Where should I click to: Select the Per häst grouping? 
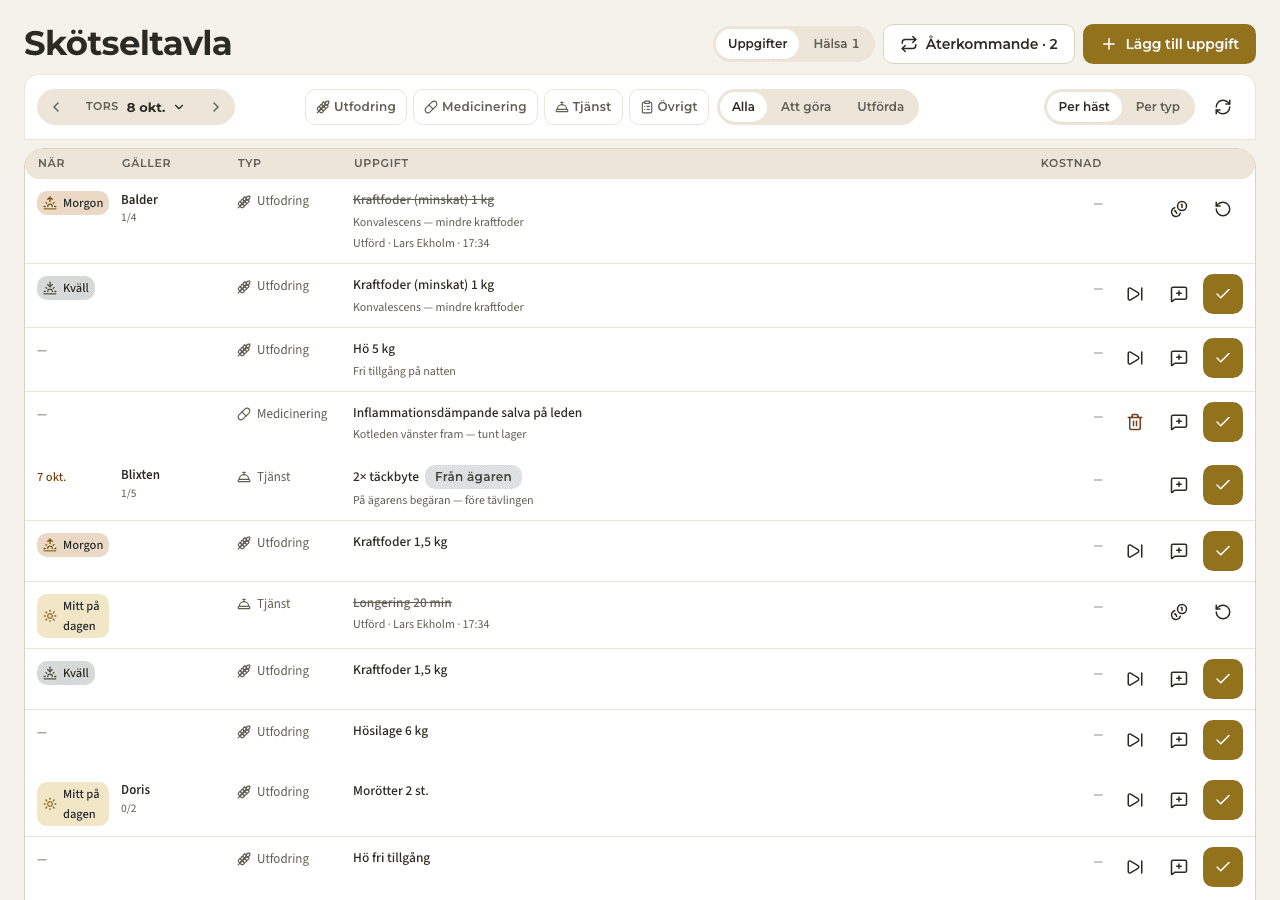(x=1084, y=107)
